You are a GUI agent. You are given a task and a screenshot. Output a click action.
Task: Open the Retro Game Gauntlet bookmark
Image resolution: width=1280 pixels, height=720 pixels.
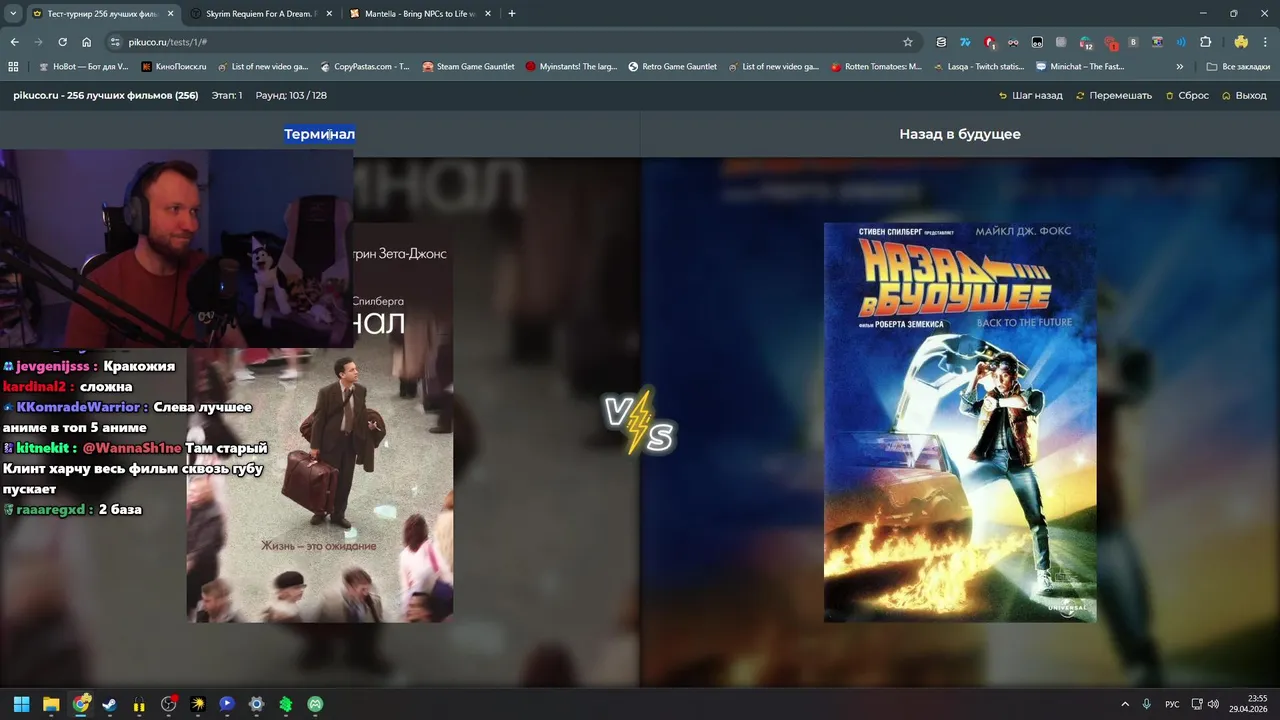point(672,67)
